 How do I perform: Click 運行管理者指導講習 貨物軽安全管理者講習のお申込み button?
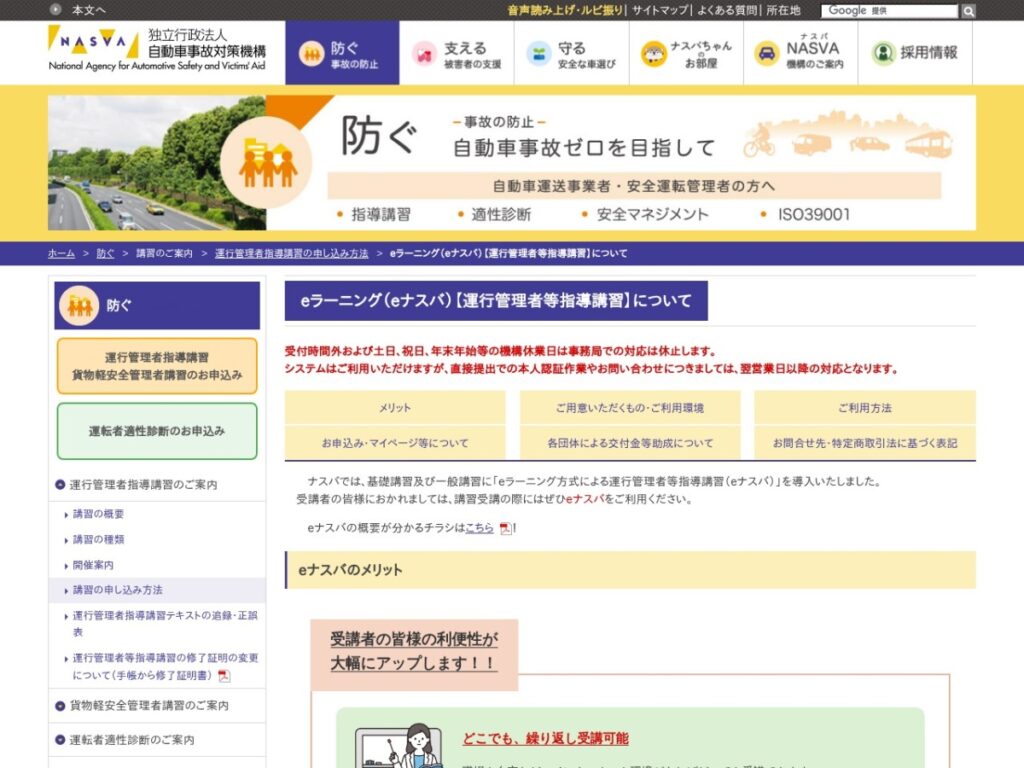click(x=157, y=366)
